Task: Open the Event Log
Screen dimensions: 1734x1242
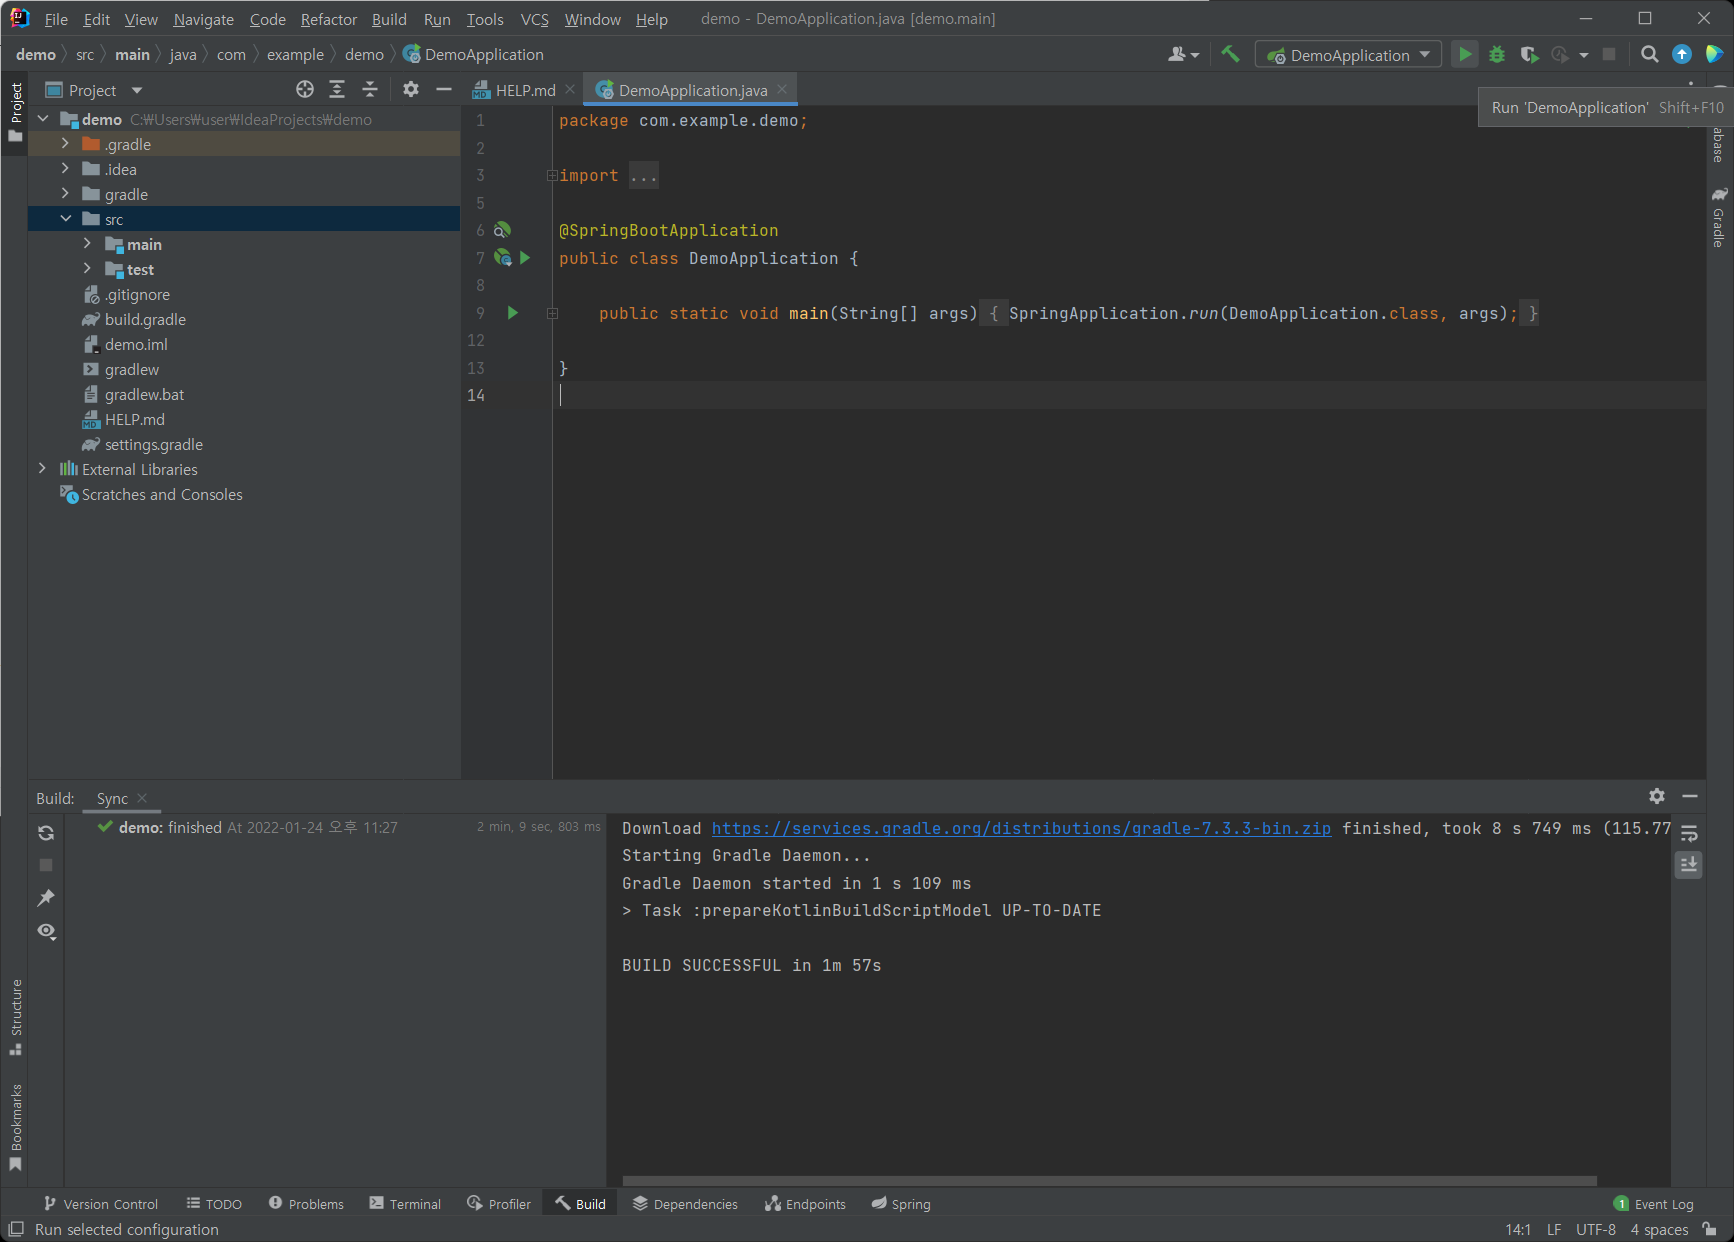Action: pyautogui.click(x=1654, y=1204)
